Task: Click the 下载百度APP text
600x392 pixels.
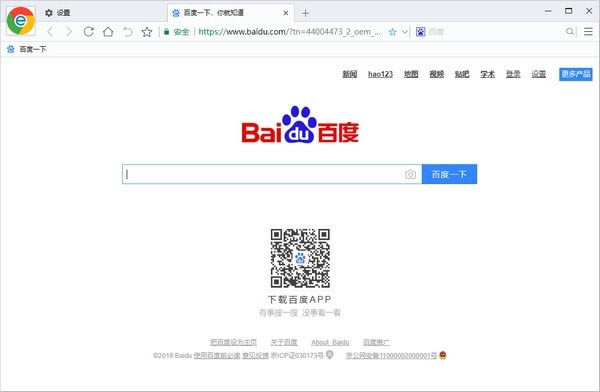Action: click(x=300, y=299)
